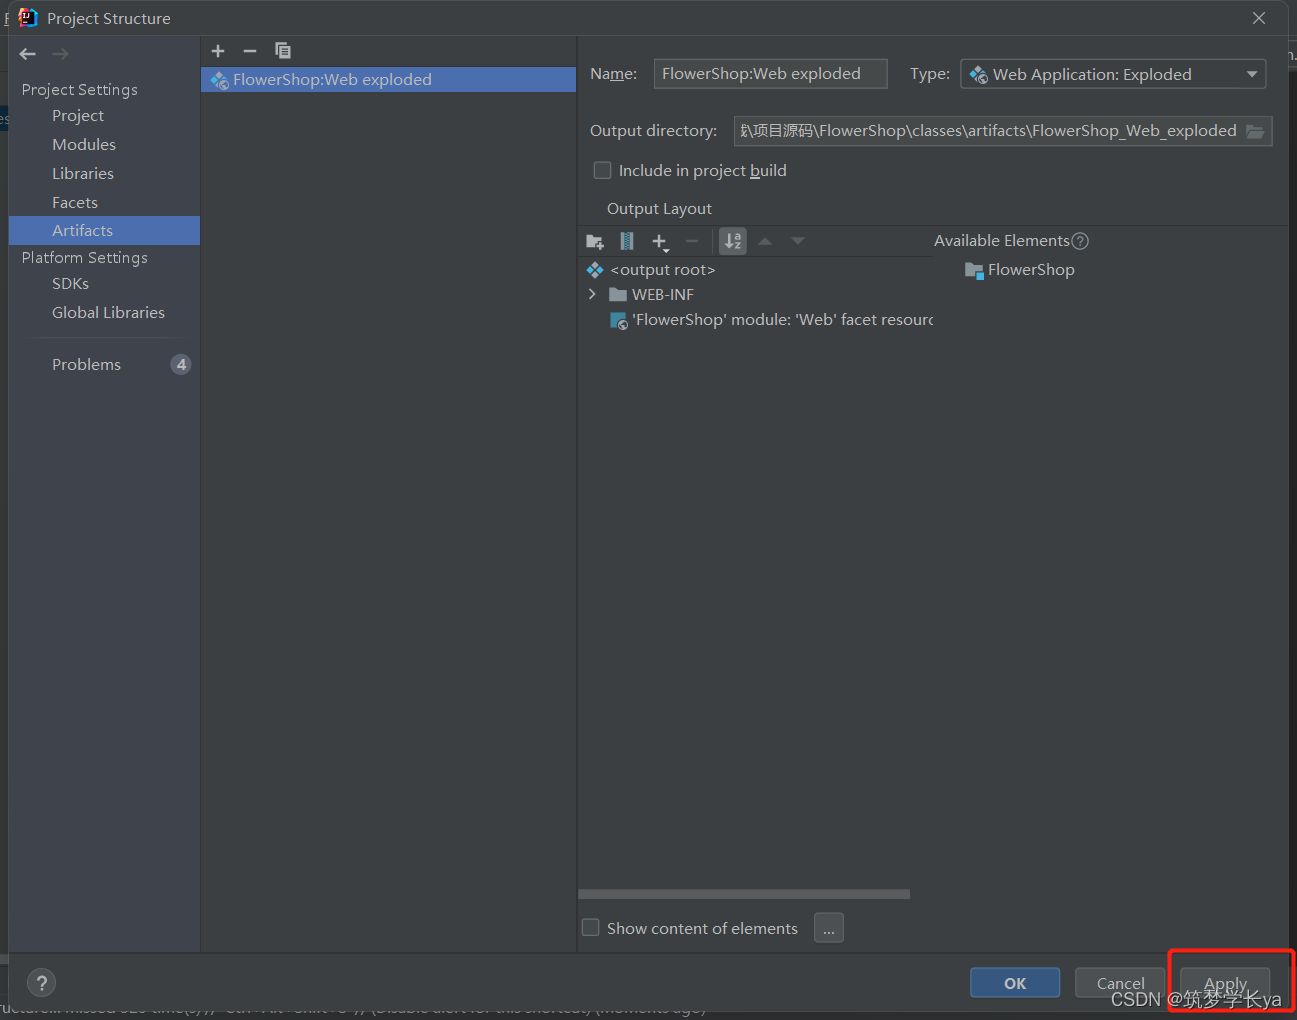Click the IntelliJ logo in title bar
1297x1020 pixels.
pos(28,18)
